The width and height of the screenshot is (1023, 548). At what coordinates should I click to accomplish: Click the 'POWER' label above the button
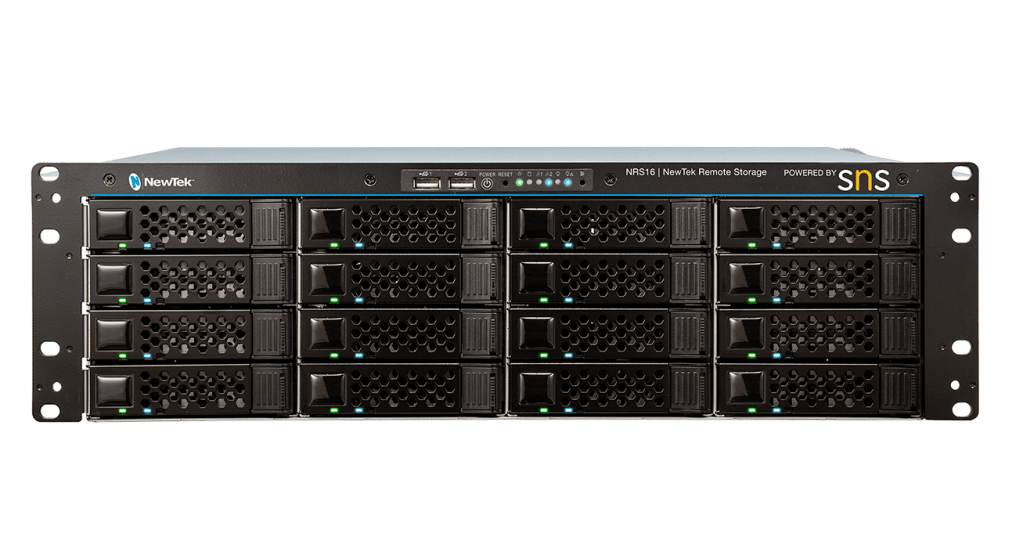[x=487, y=174]
